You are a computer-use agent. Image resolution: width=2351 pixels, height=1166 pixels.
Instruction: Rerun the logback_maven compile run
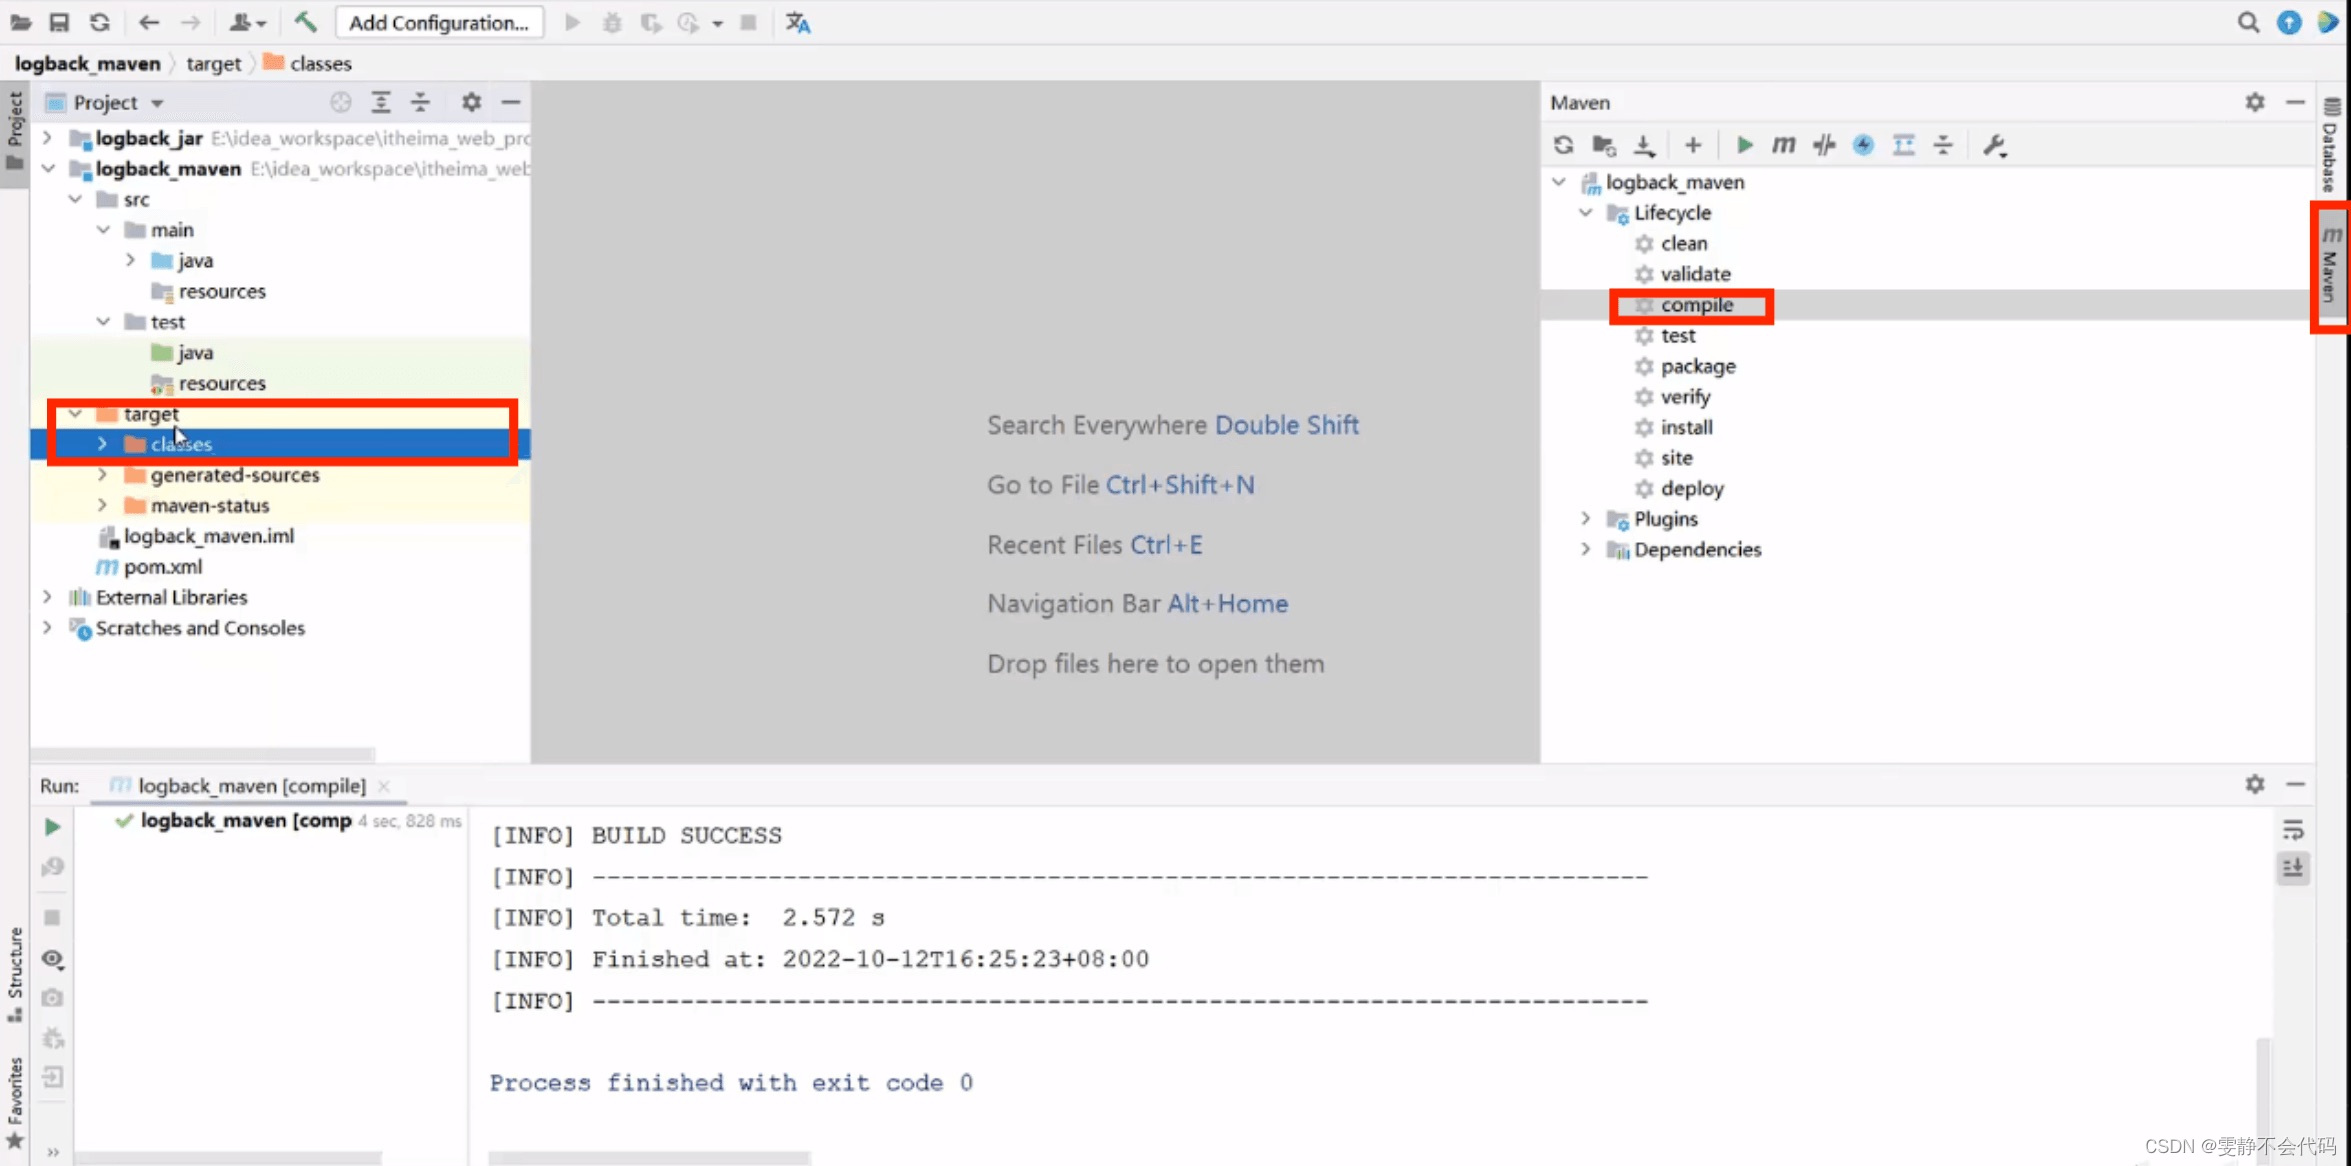coord(52,827)
